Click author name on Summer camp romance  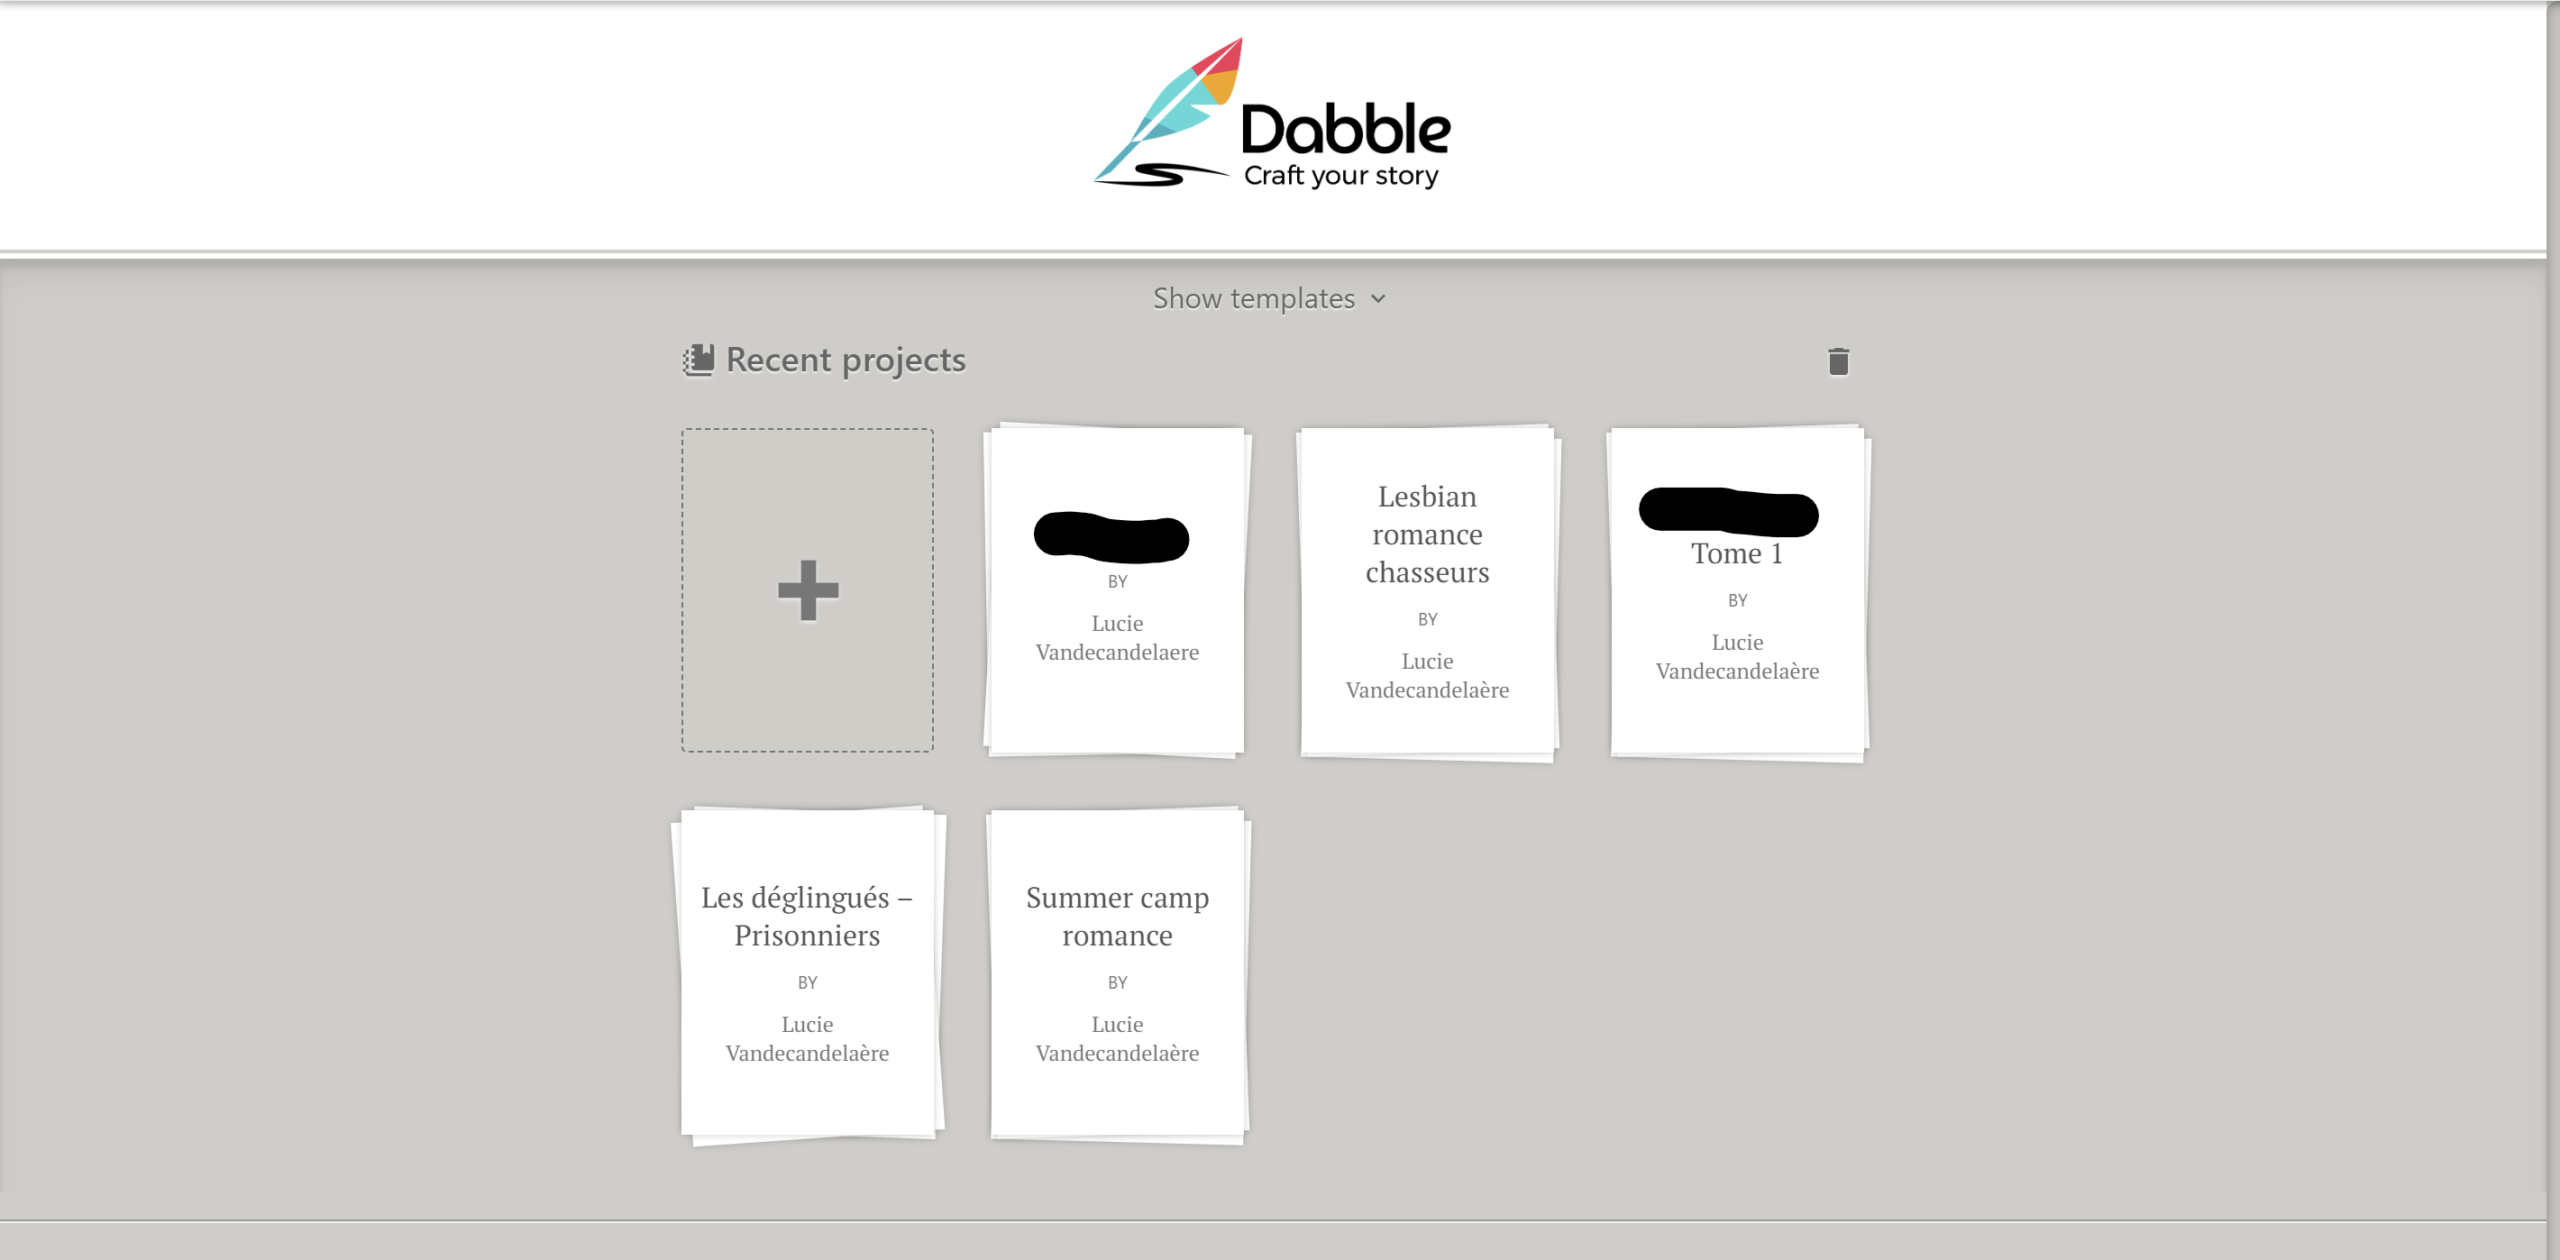click(x=1117, y=1038)
